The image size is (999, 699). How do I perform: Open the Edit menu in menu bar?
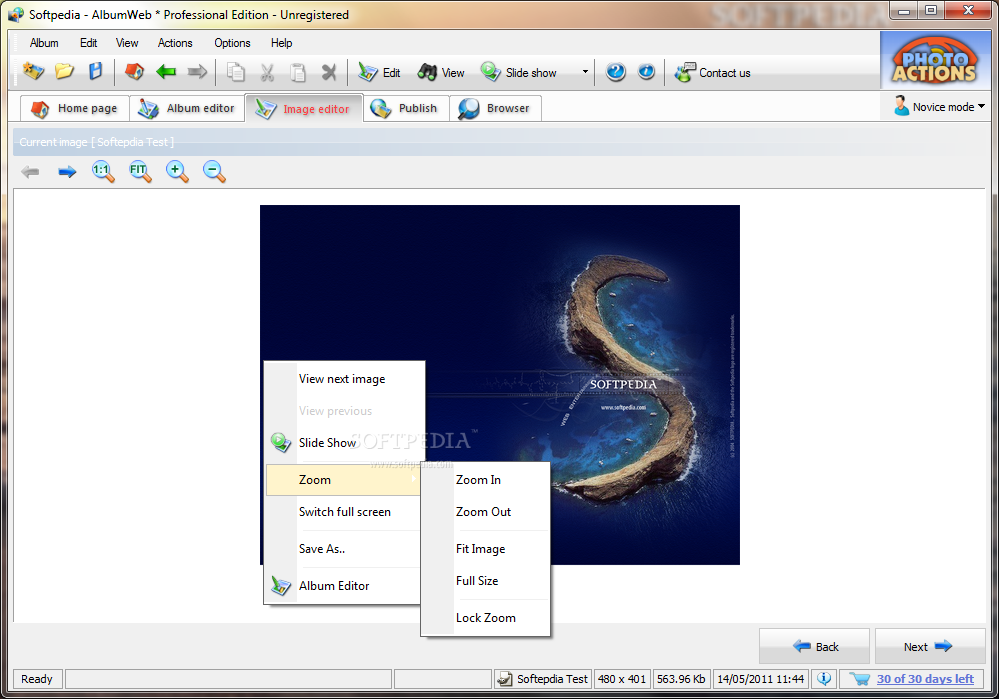pos(89,43)
